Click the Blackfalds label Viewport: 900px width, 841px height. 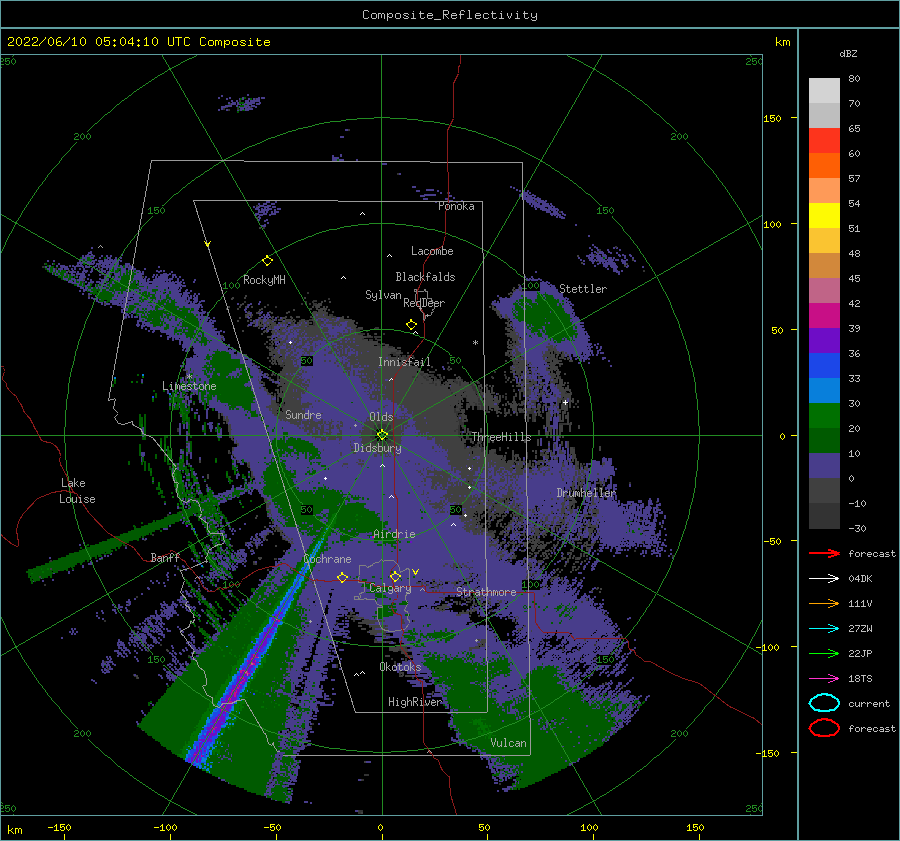[425, 277]
